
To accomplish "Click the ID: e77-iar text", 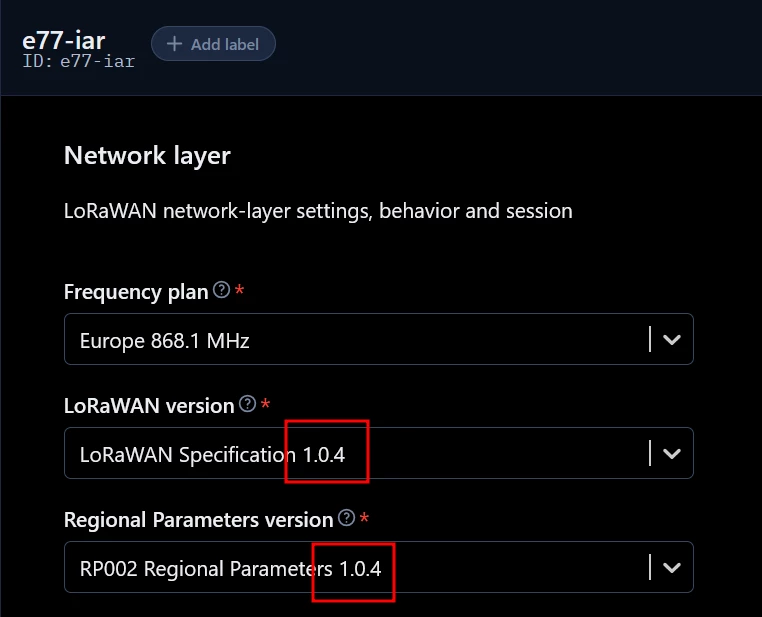I will click(79, 62).
